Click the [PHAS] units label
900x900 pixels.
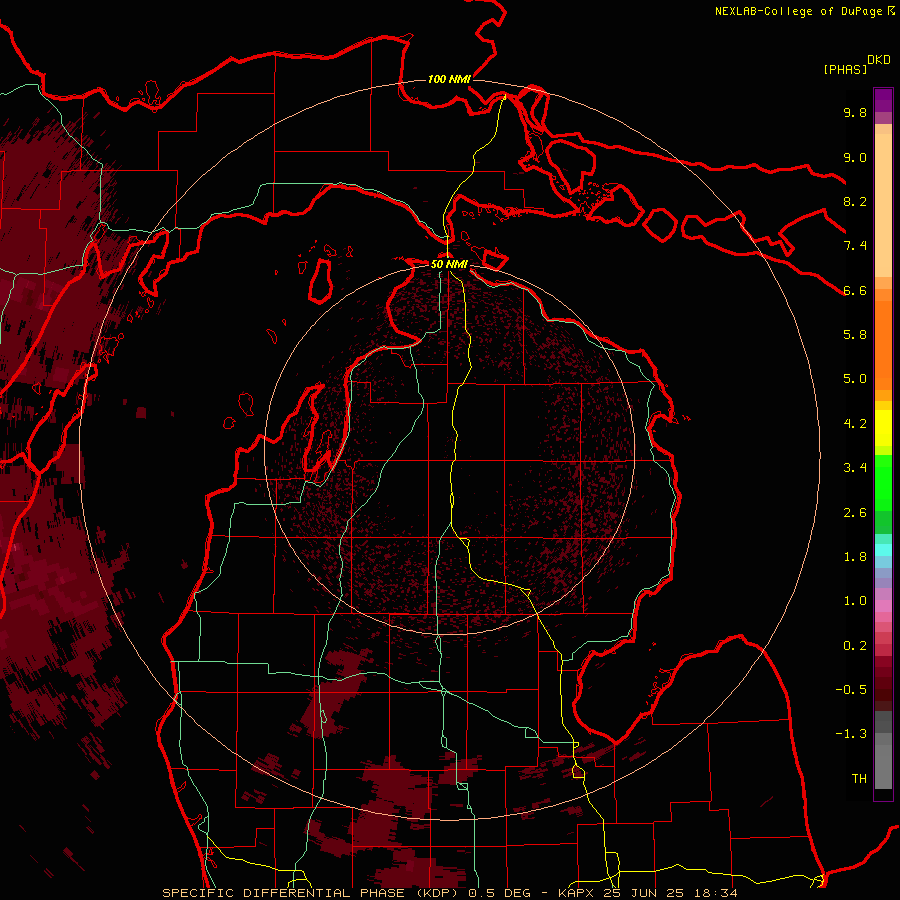pyautogui.click(x=845, y=69)
